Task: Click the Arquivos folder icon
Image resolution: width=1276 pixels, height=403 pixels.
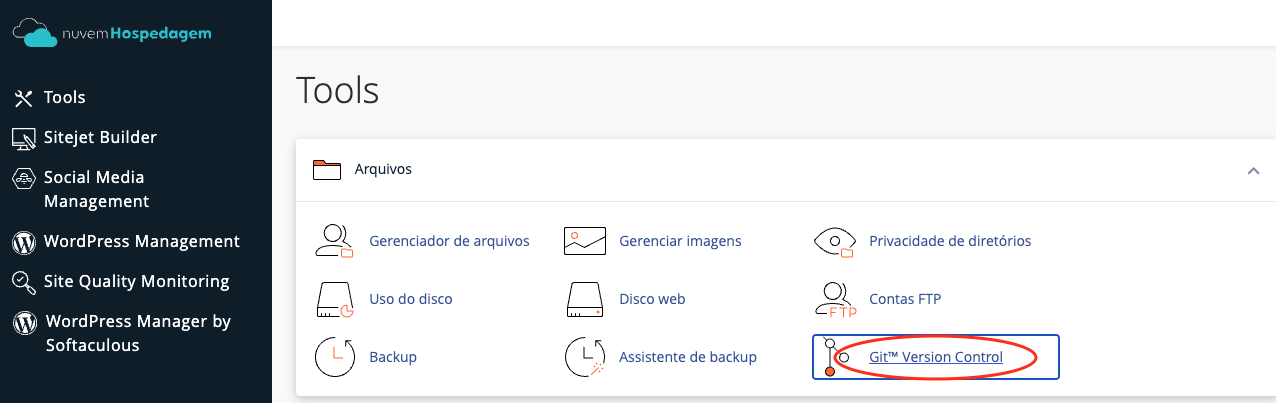Action: (327, 169)
